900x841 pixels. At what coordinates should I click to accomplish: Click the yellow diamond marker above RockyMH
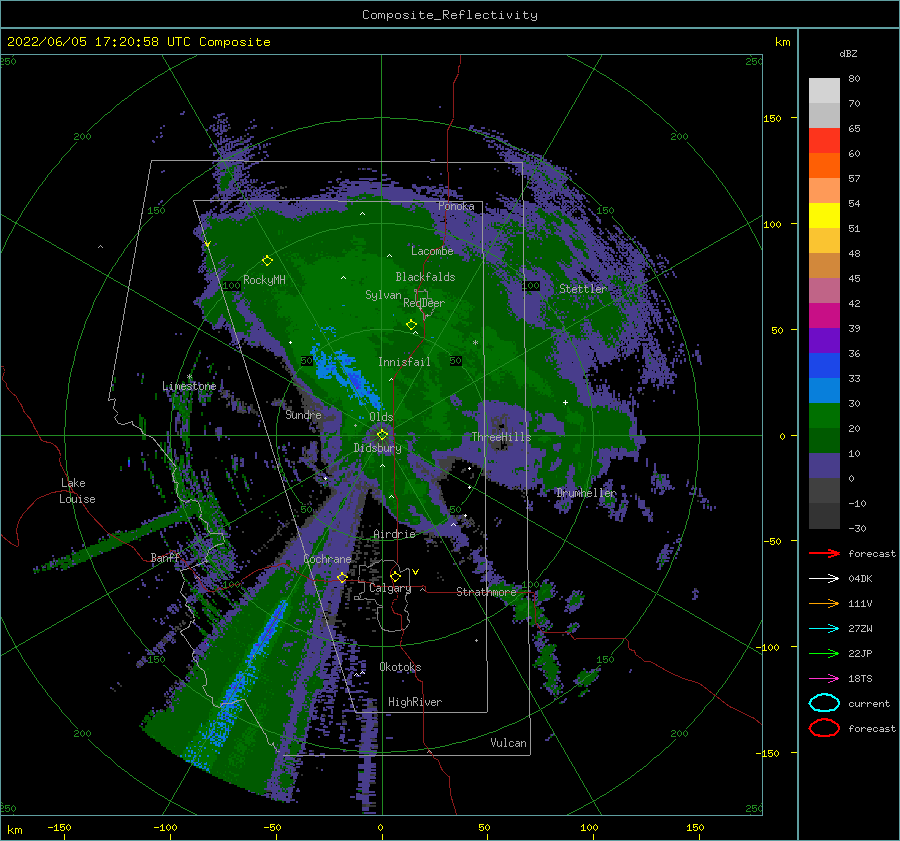pyautogui.click(x=267, y=261)
